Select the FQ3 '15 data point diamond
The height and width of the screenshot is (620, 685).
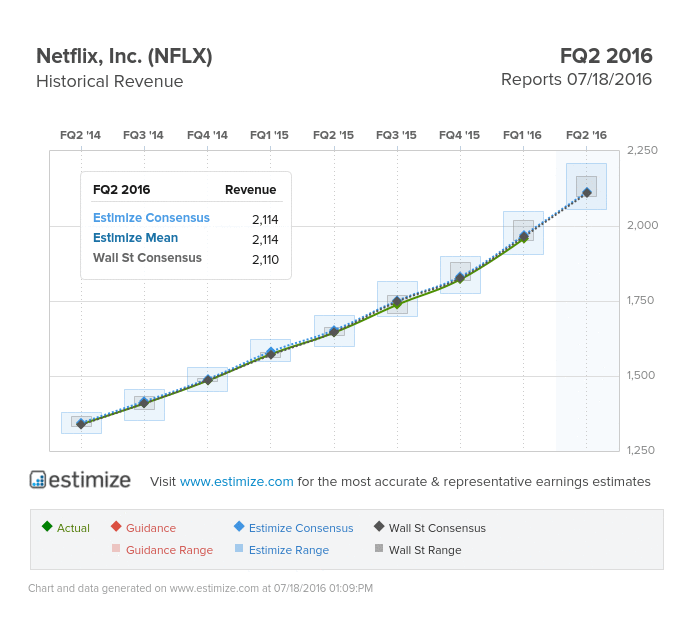[x=397, y=301]
